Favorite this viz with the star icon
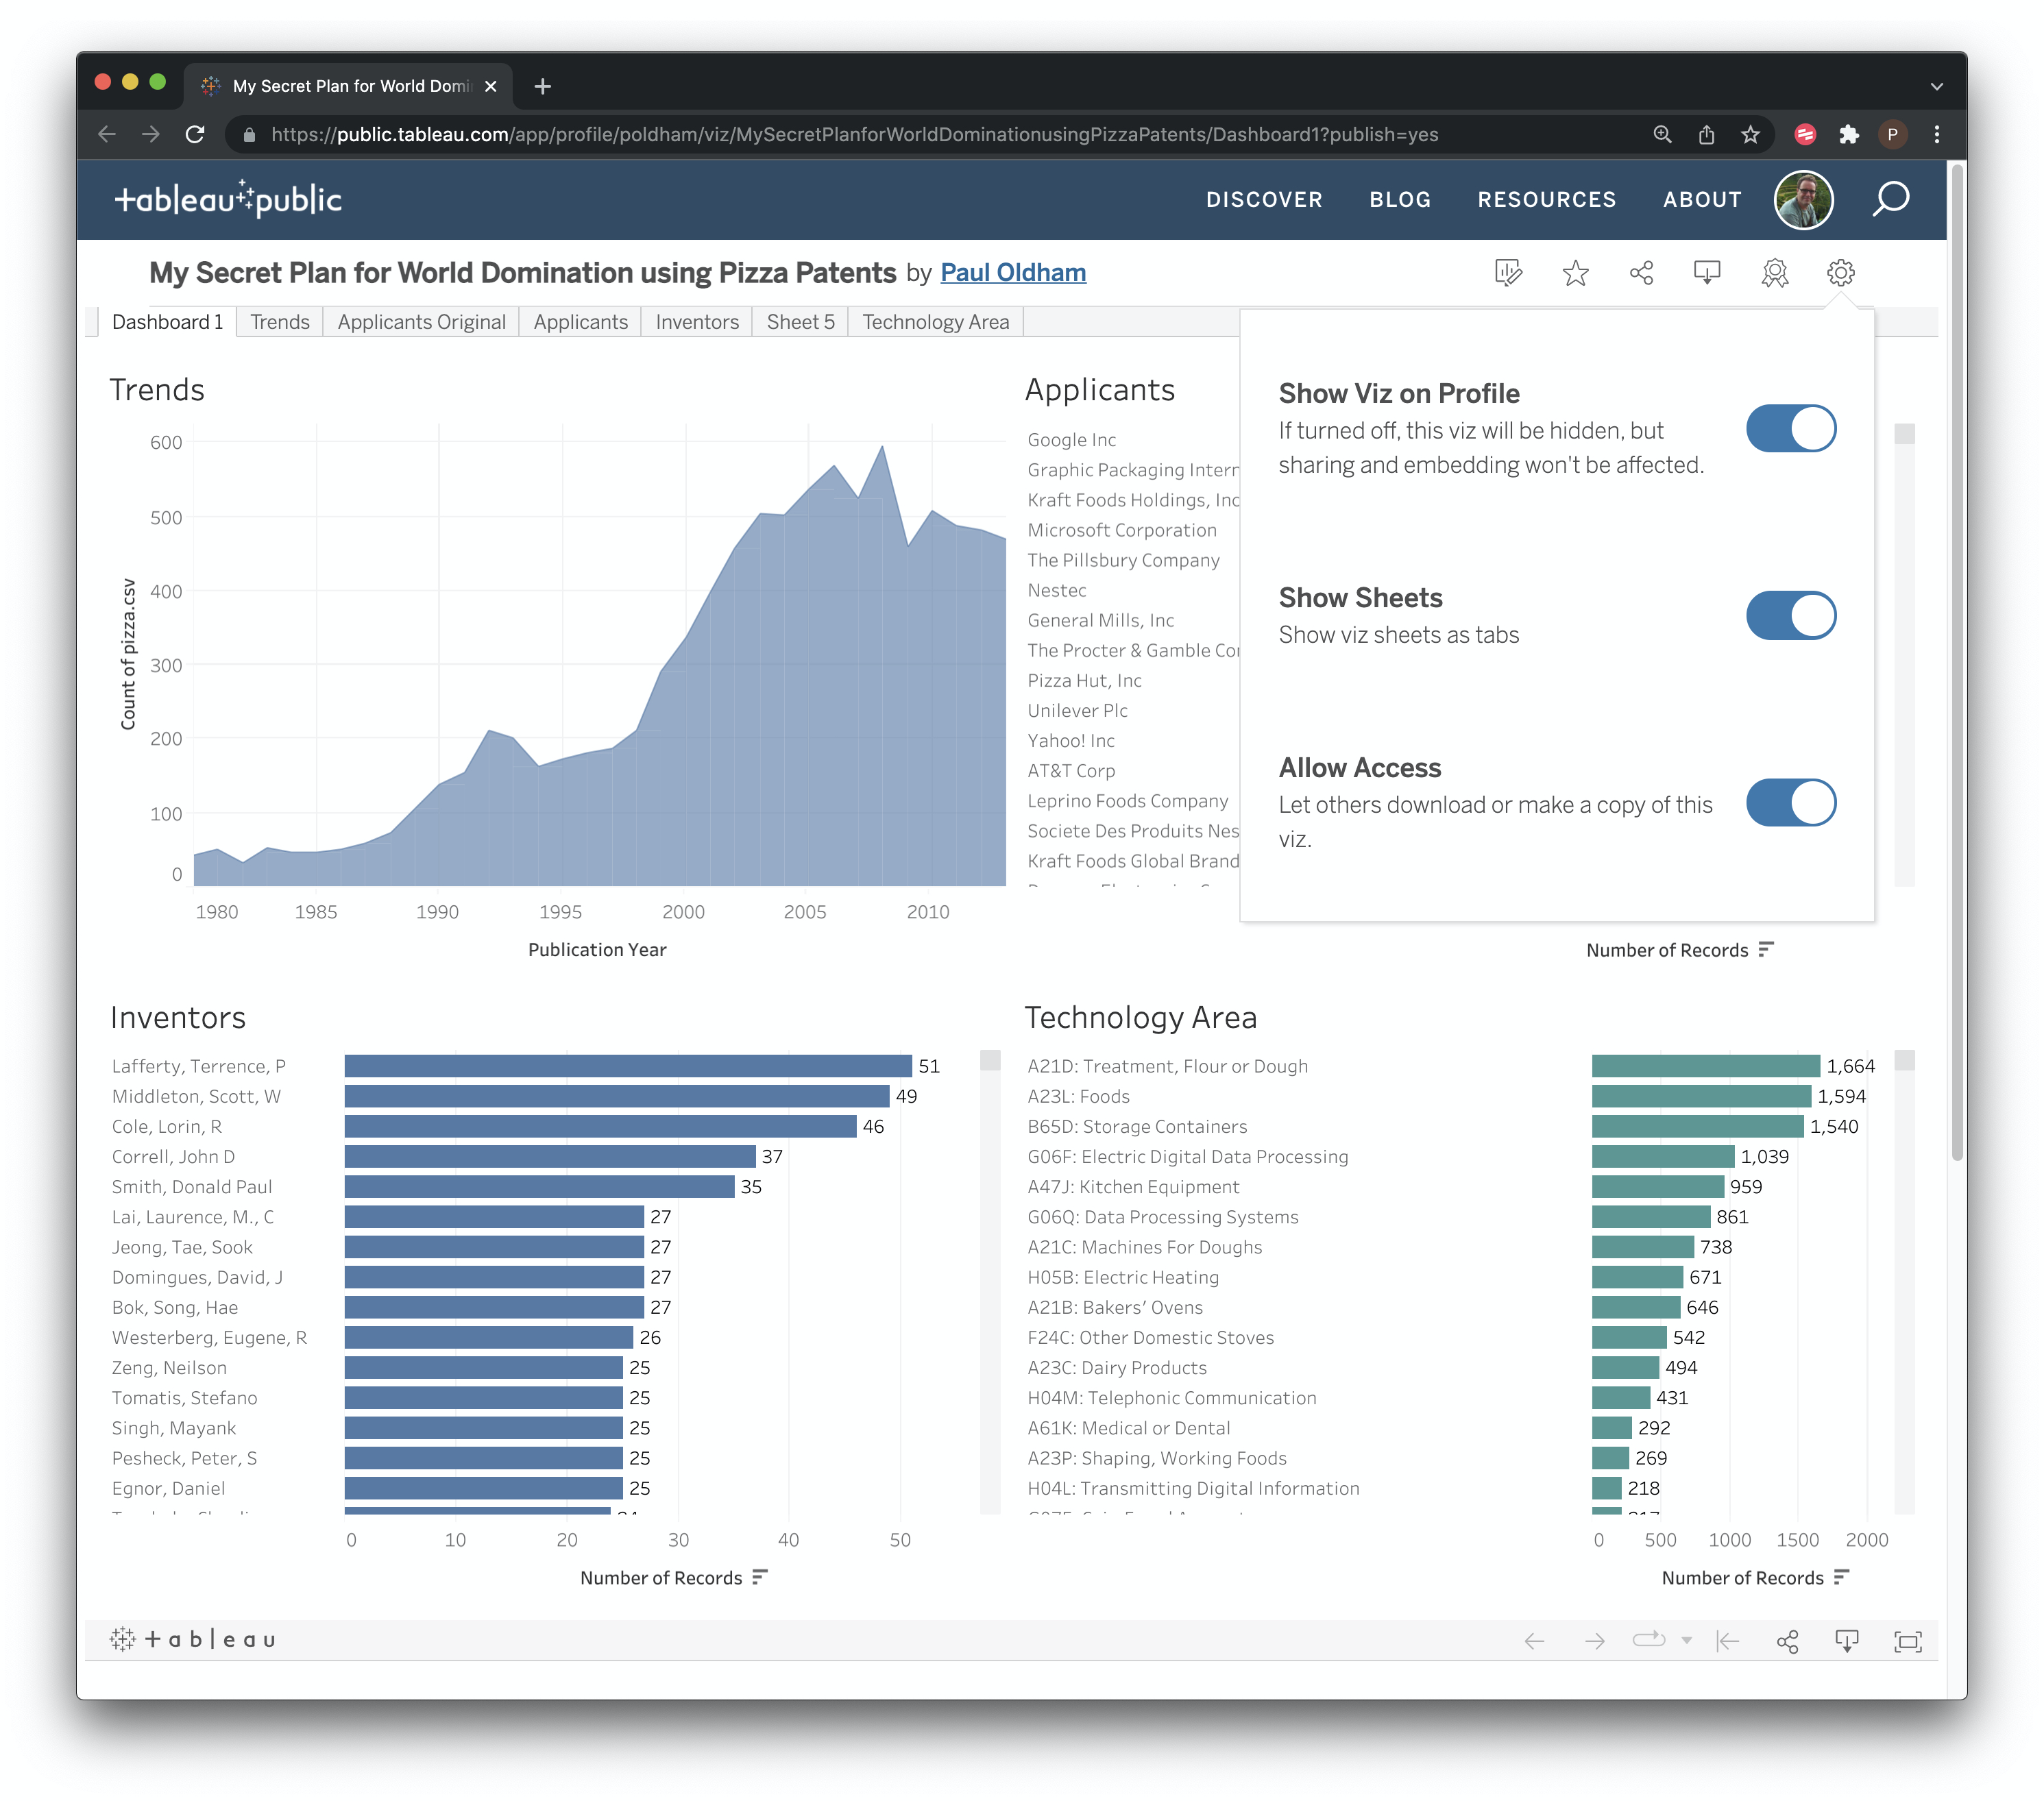 [x=1575, y=272]
